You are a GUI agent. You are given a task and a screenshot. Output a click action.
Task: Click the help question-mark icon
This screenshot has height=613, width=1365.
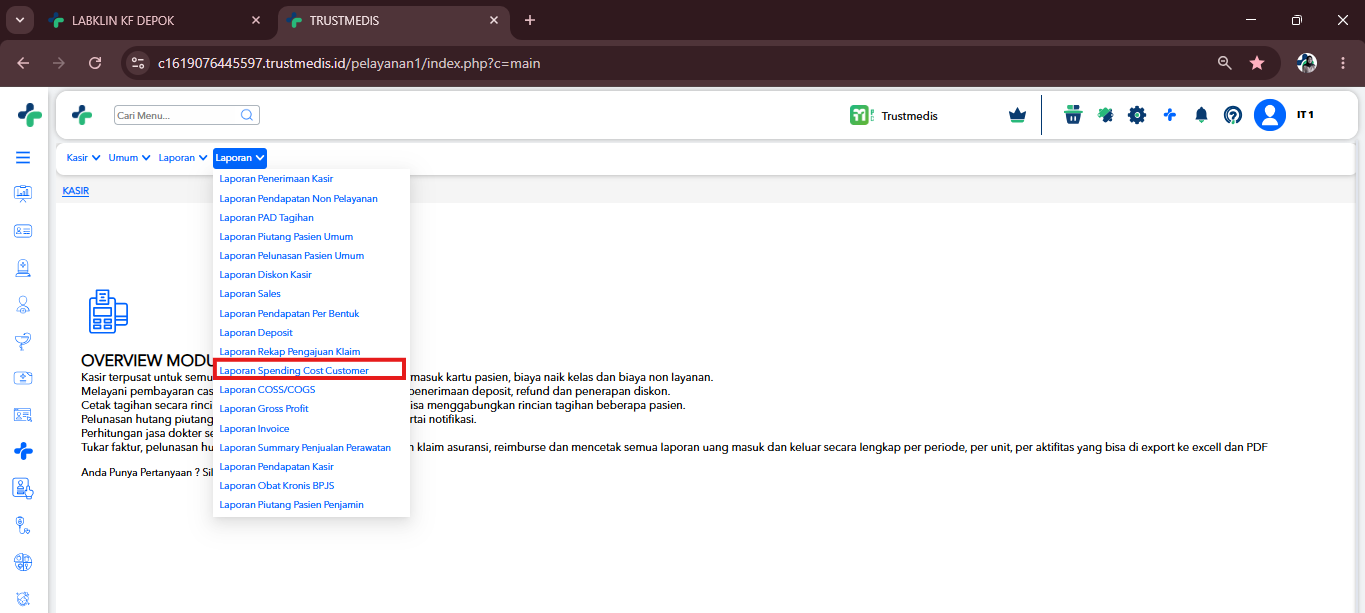(1233, 115)
